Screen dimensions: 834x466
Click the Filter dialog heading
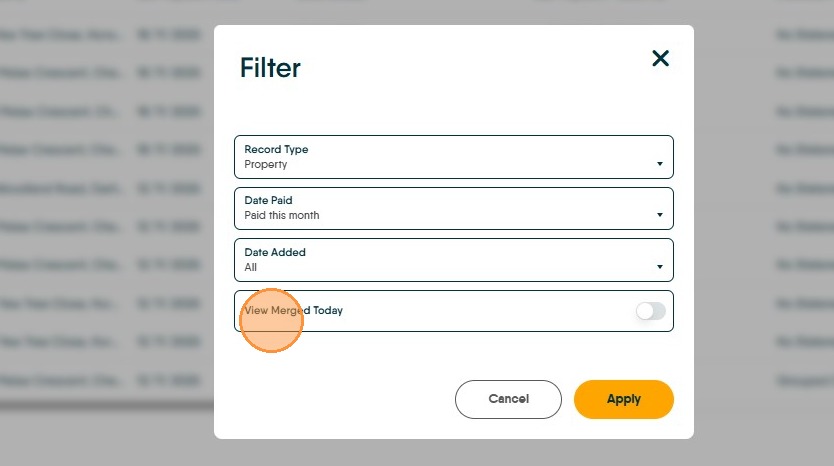pyautogui.click(x=270, y=68)
